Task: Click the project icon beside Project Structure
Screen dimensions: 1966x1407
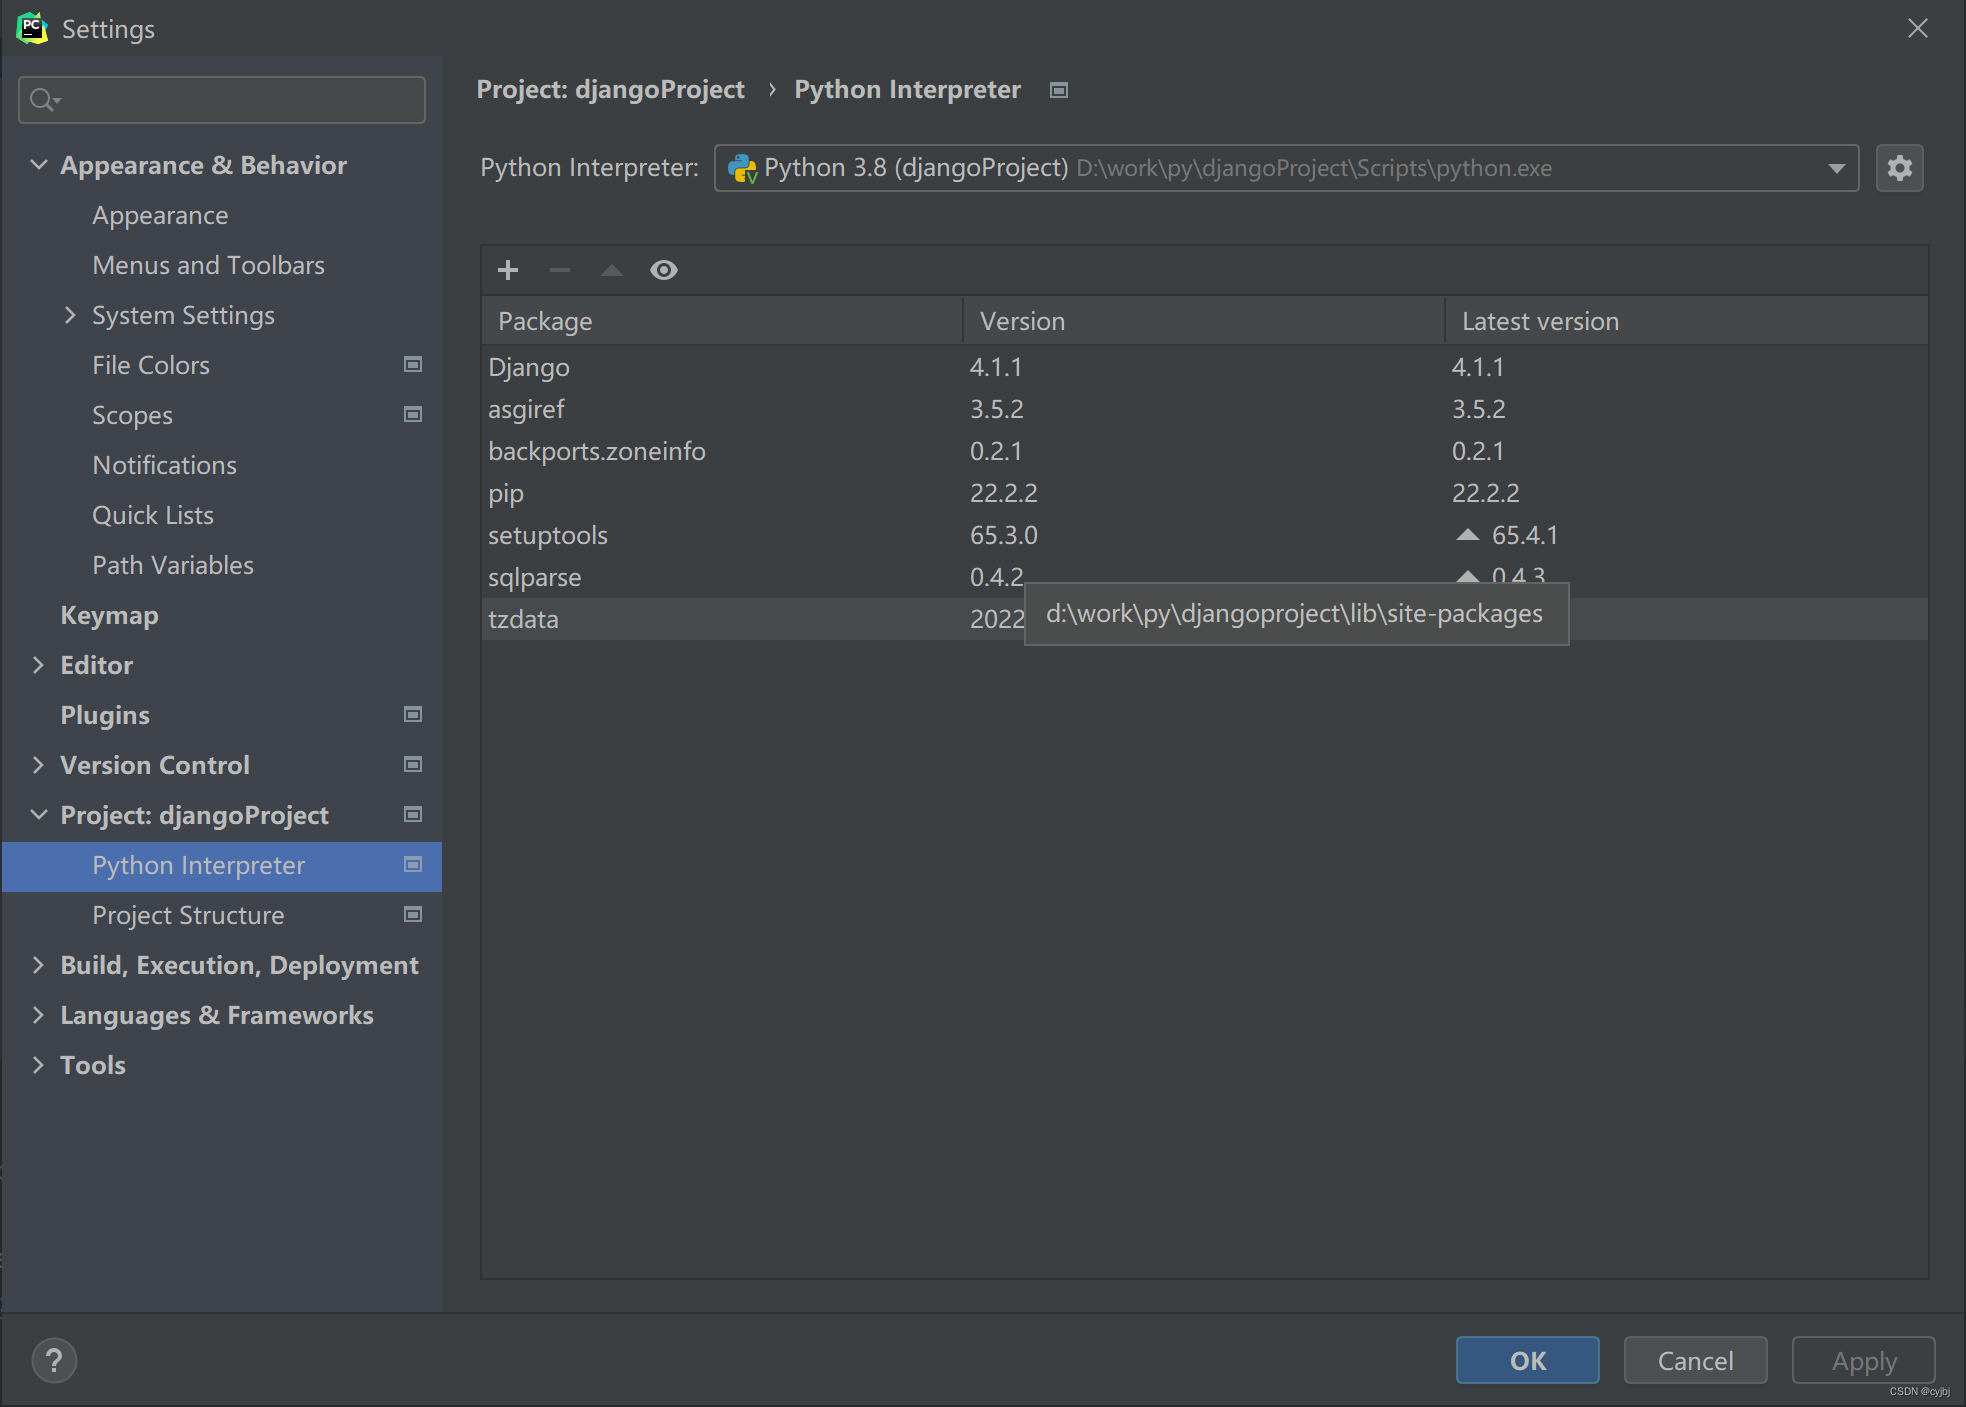Action: [413, 914]
